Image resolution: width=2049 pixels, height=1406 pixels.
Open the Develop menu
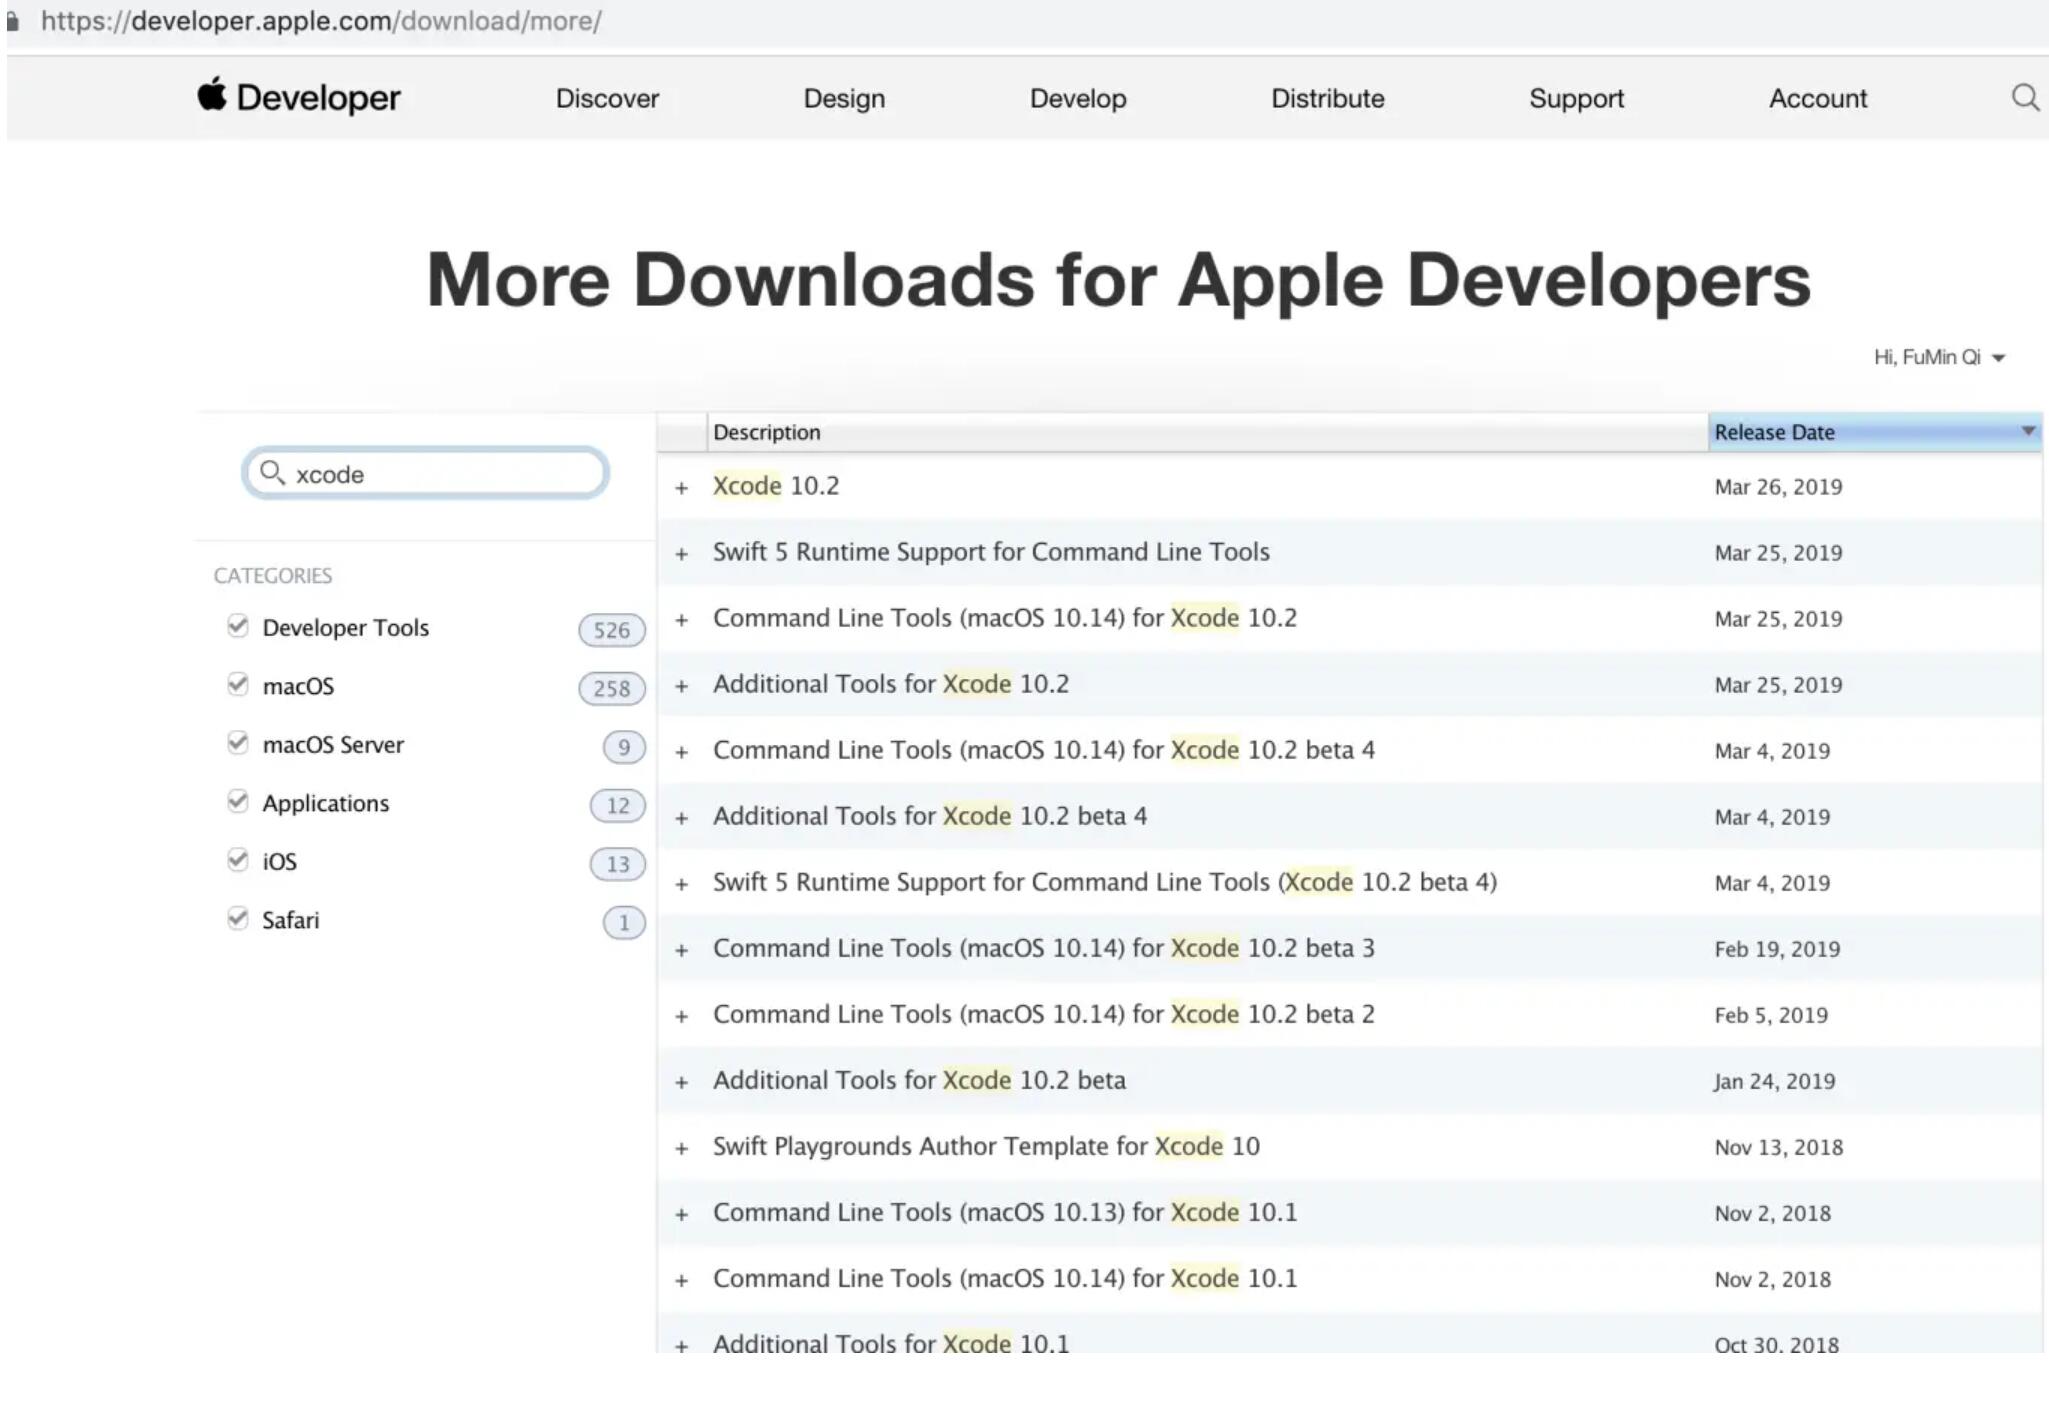click(1078, 98)
